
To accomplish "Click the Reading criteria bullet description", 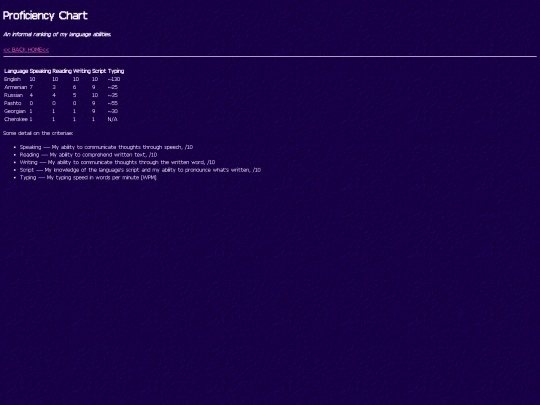I will click(x=88, y=155).
